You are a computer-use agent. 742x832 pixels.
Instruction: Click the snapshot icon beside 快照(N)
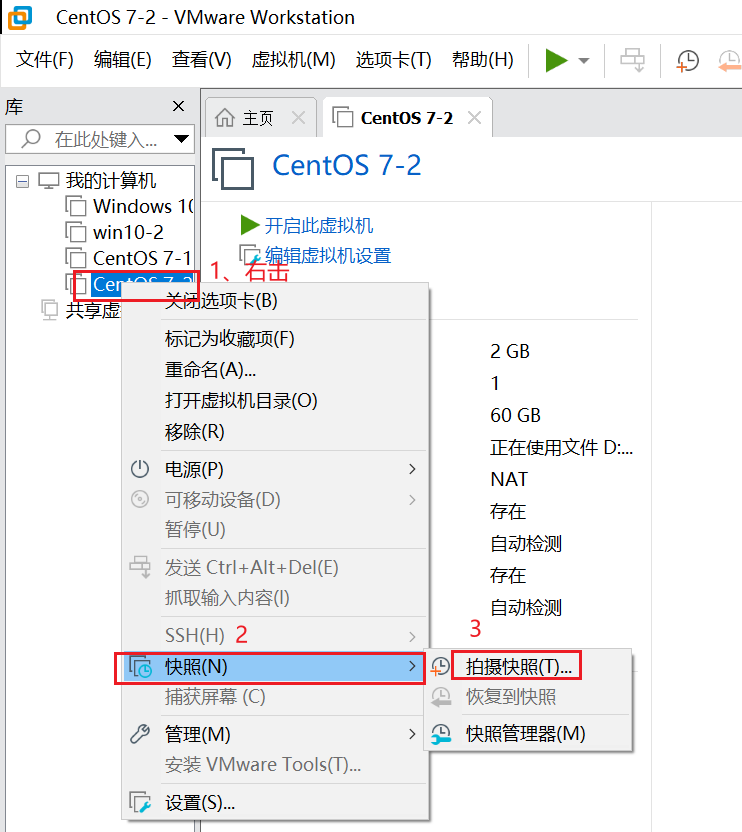click(x=141, y=667)
